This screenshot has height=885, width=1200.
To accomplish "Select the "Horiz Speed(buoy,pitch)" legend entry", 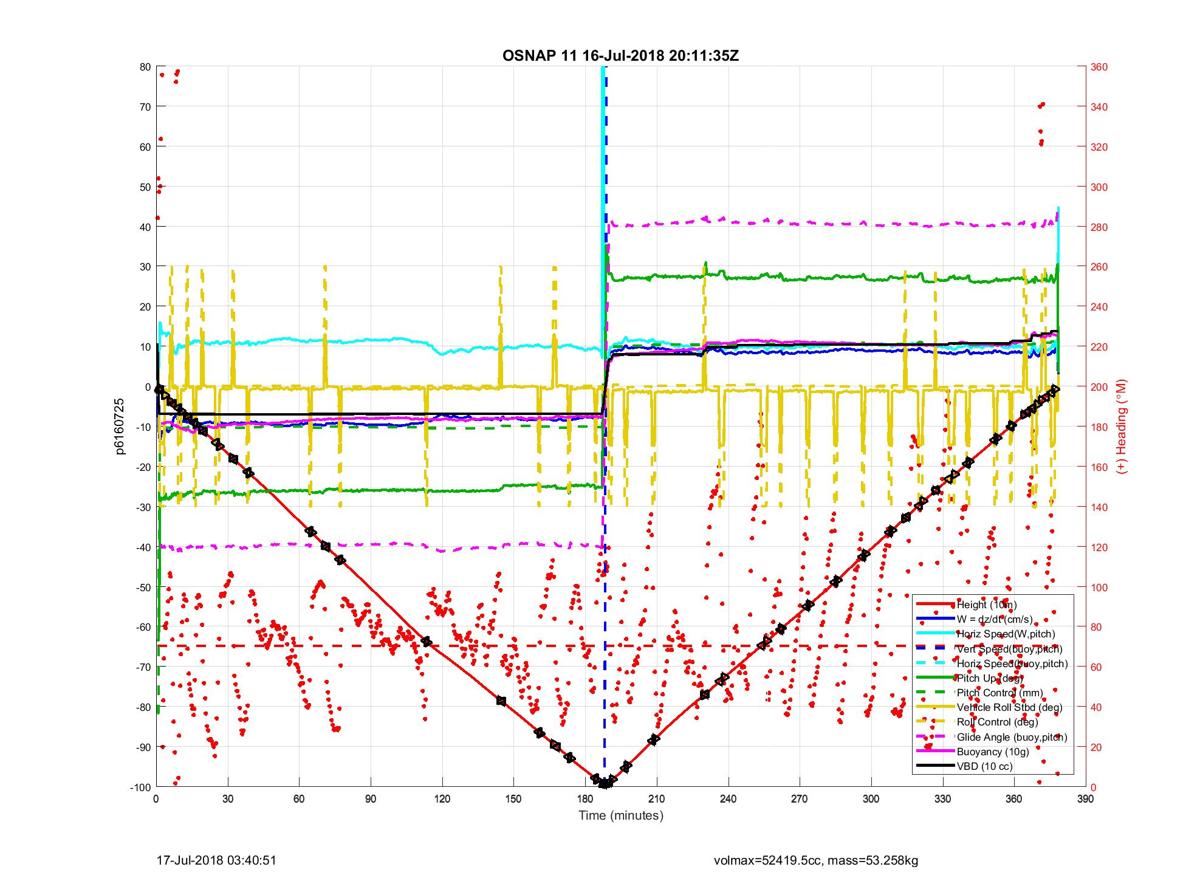I will [1012, 663].
